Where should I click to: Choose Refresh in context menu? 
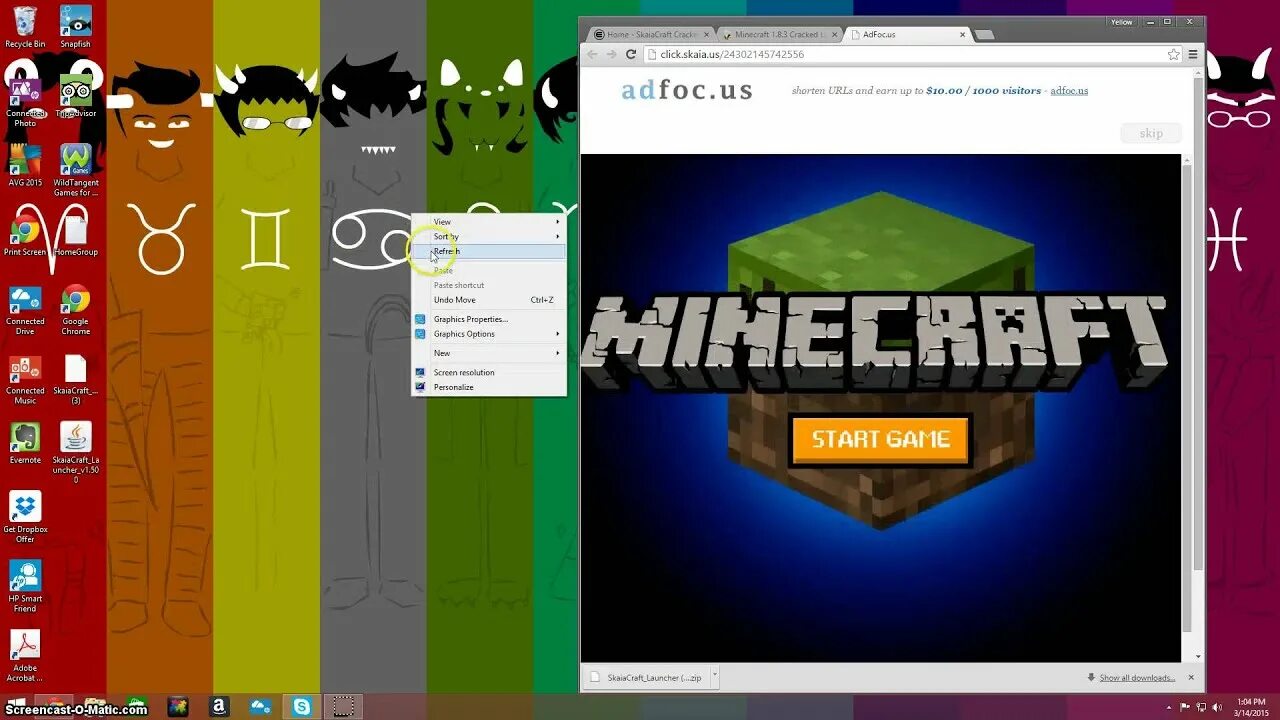pyautogui.click(x=489, y=251)
